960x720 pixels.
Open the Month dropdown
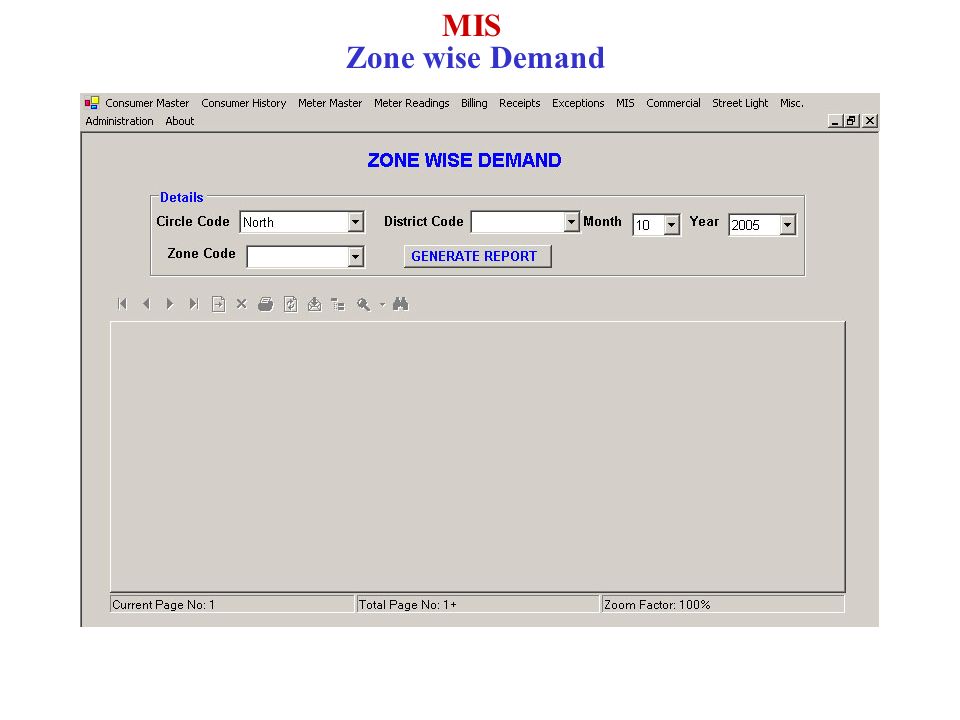[x=671, y=225]
